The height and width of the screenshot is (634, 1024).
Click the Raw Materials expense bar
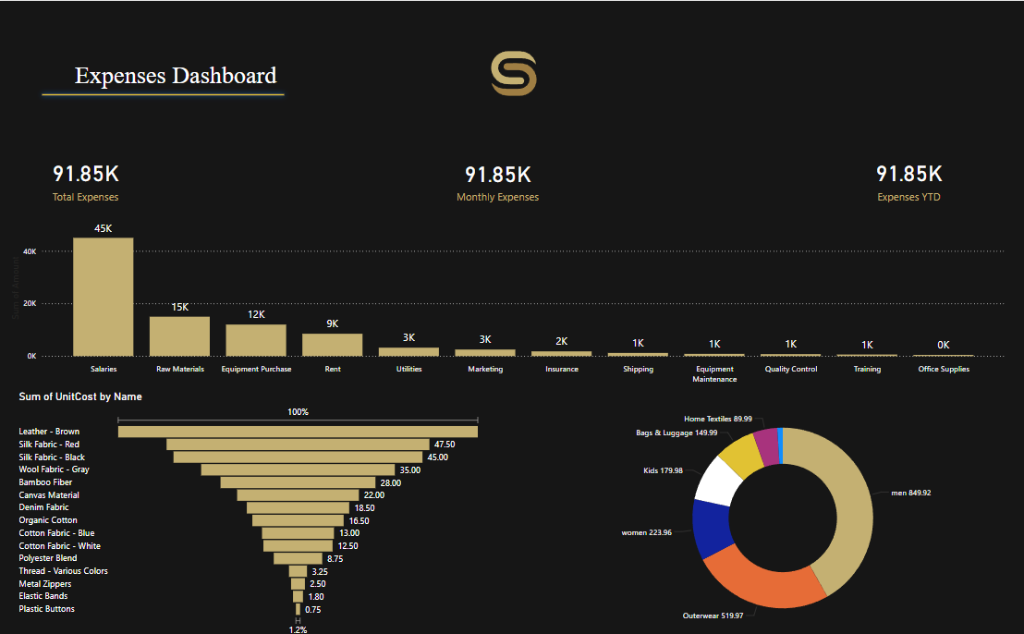coord(179,335)
